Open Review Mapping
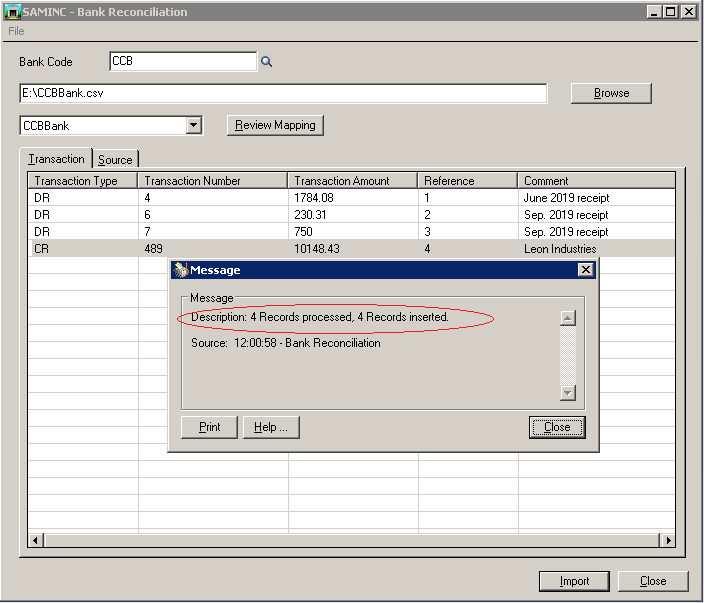The height and width of the screenshot is (603, 704). tap(275, 125)
